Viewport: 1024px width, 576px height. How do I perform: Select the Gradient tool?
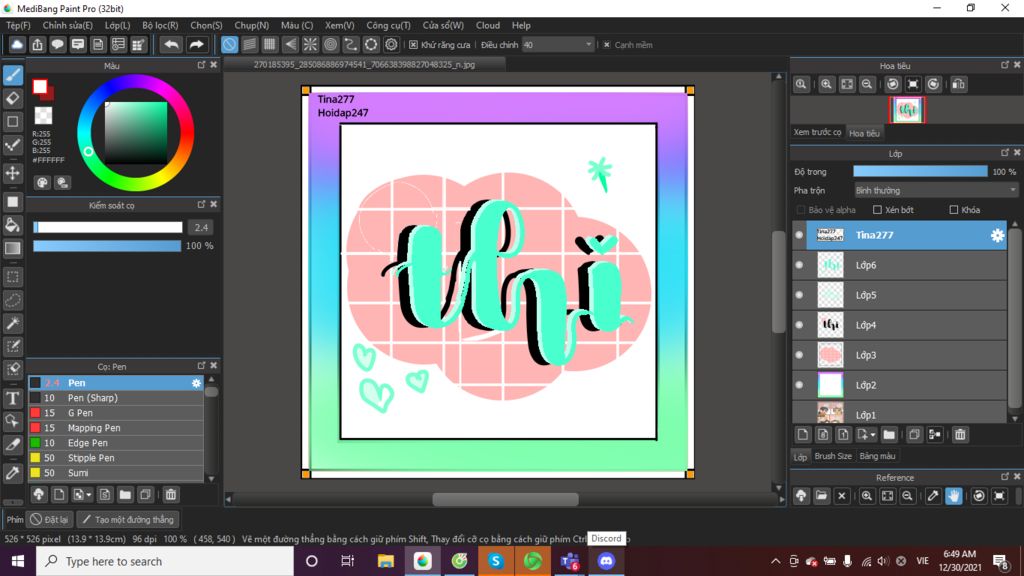coord(13,248)
